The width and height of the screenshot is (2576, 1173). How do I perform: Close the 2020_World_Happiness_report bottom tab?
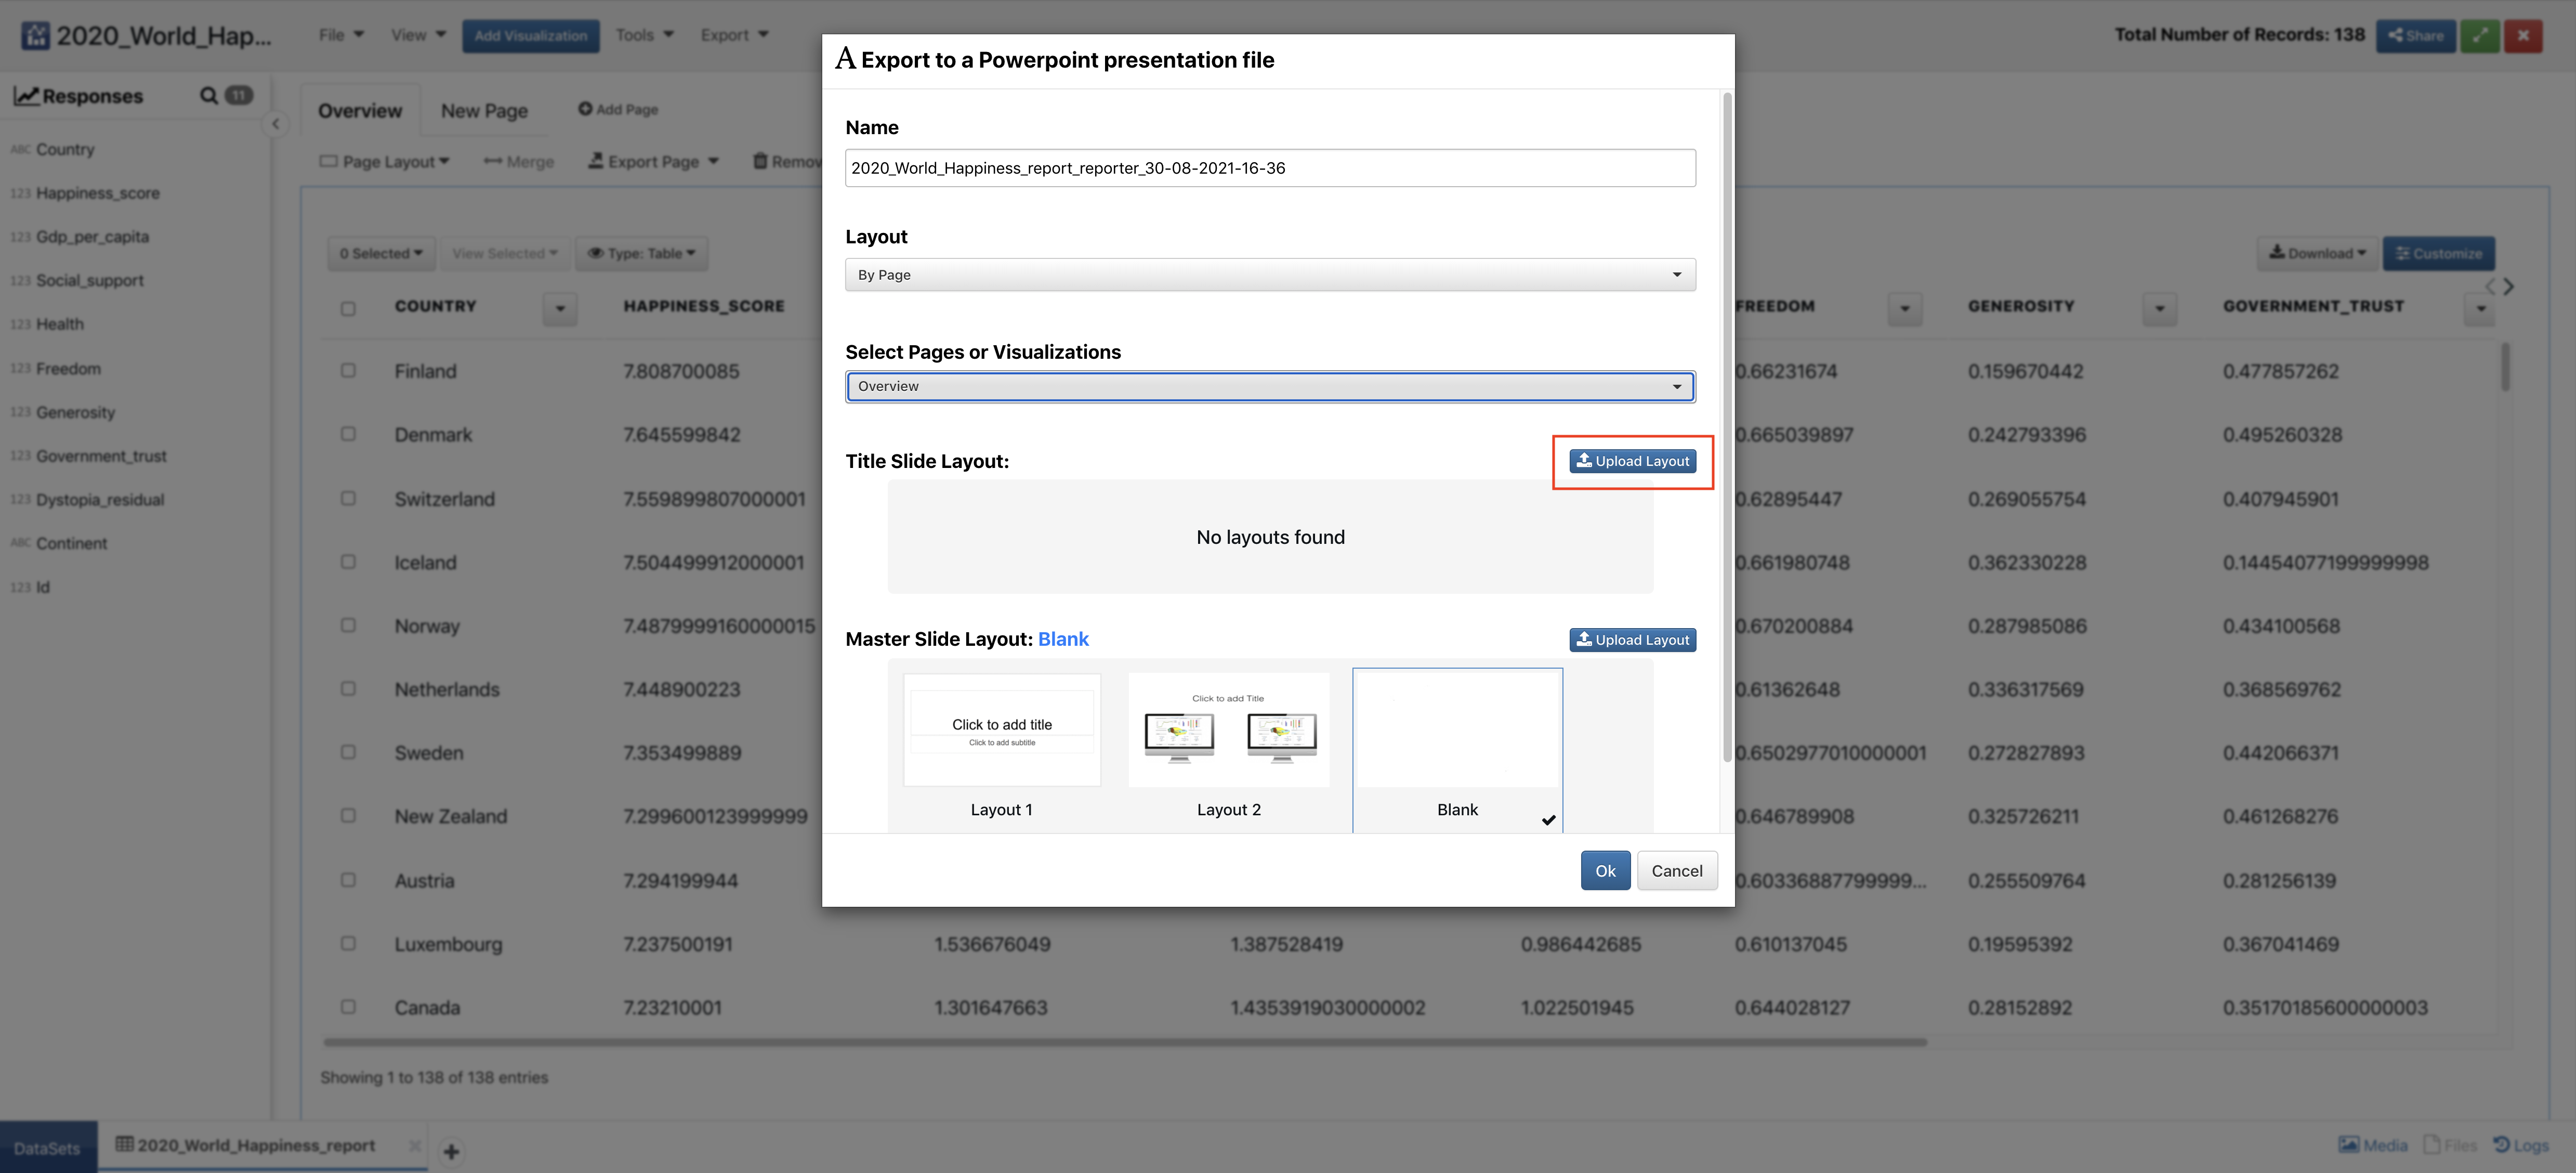coord(414,1146)
